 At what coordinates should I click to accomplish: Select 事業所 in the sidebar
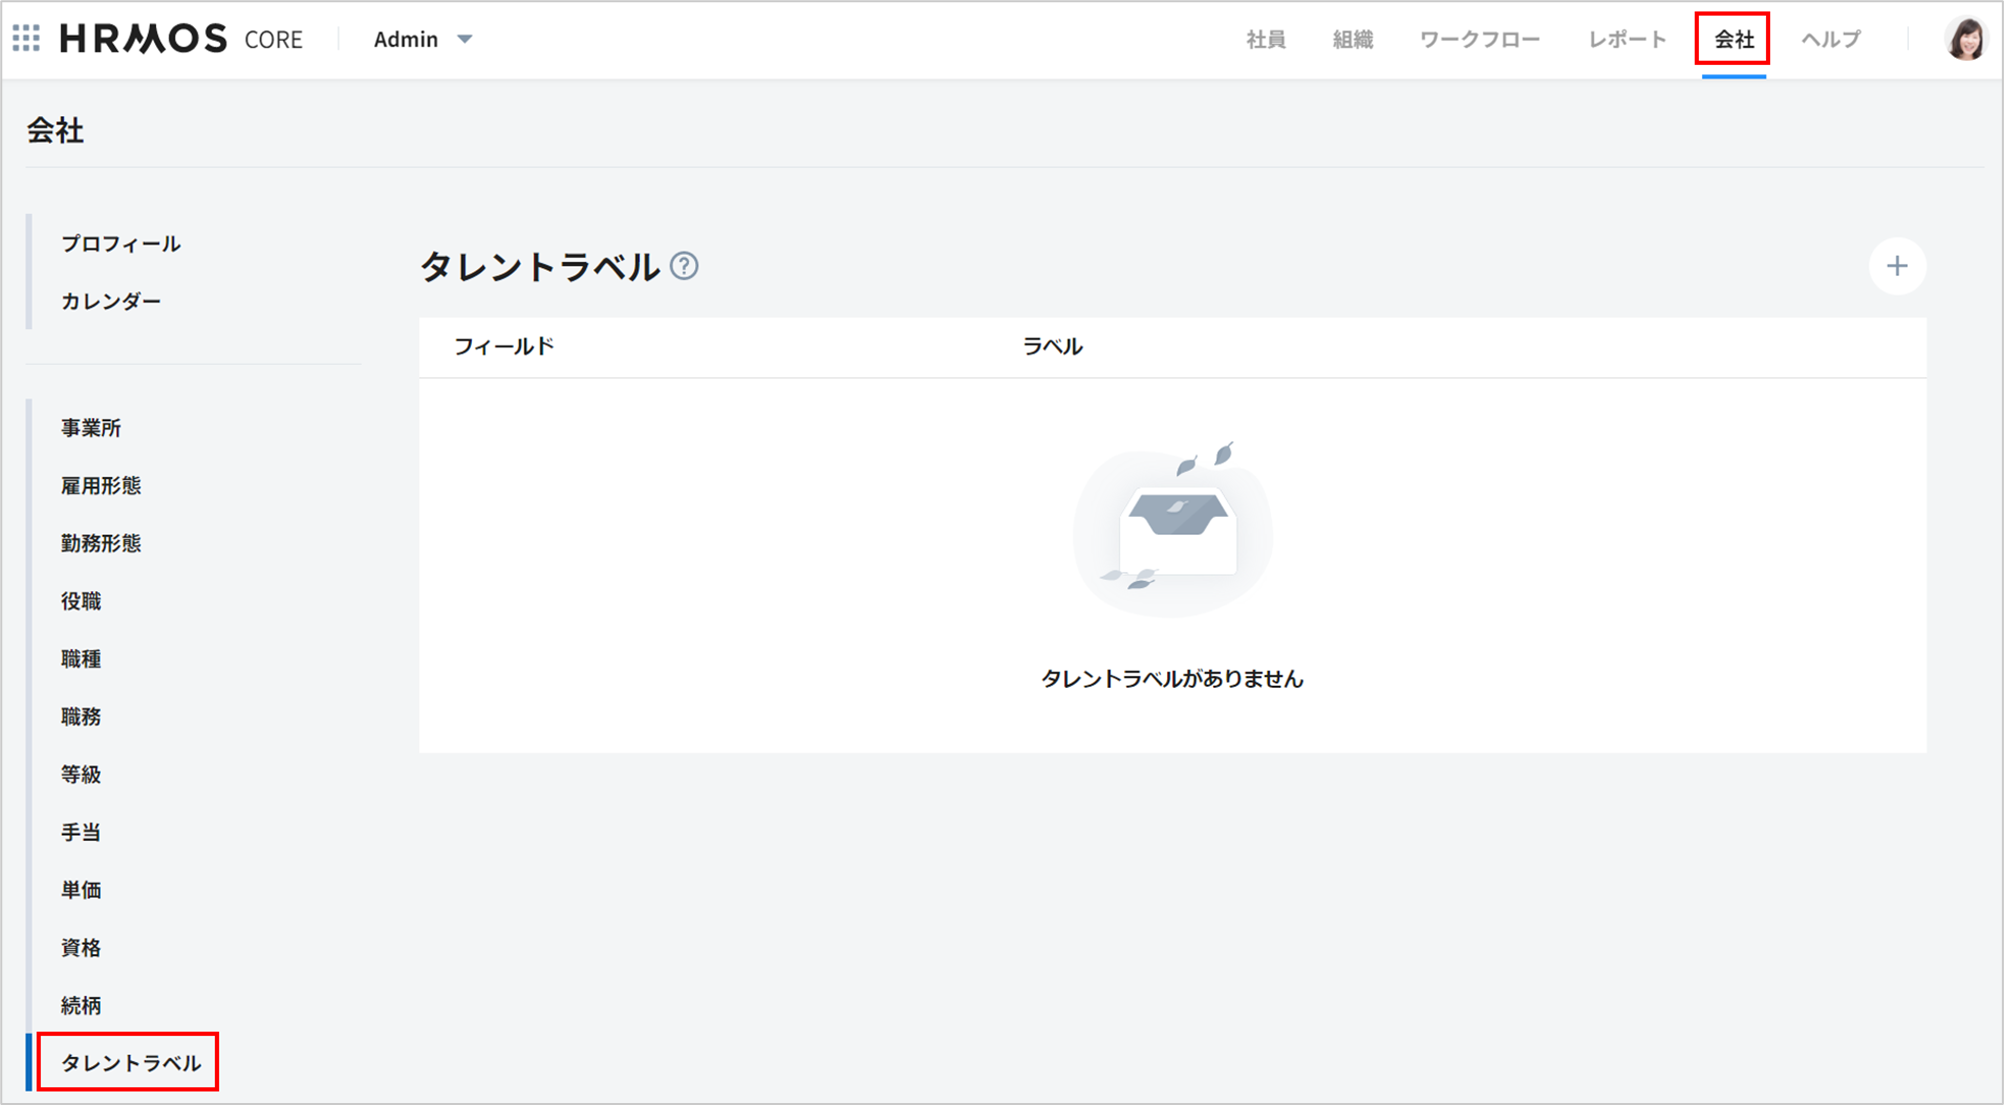(x=91, y=428)
